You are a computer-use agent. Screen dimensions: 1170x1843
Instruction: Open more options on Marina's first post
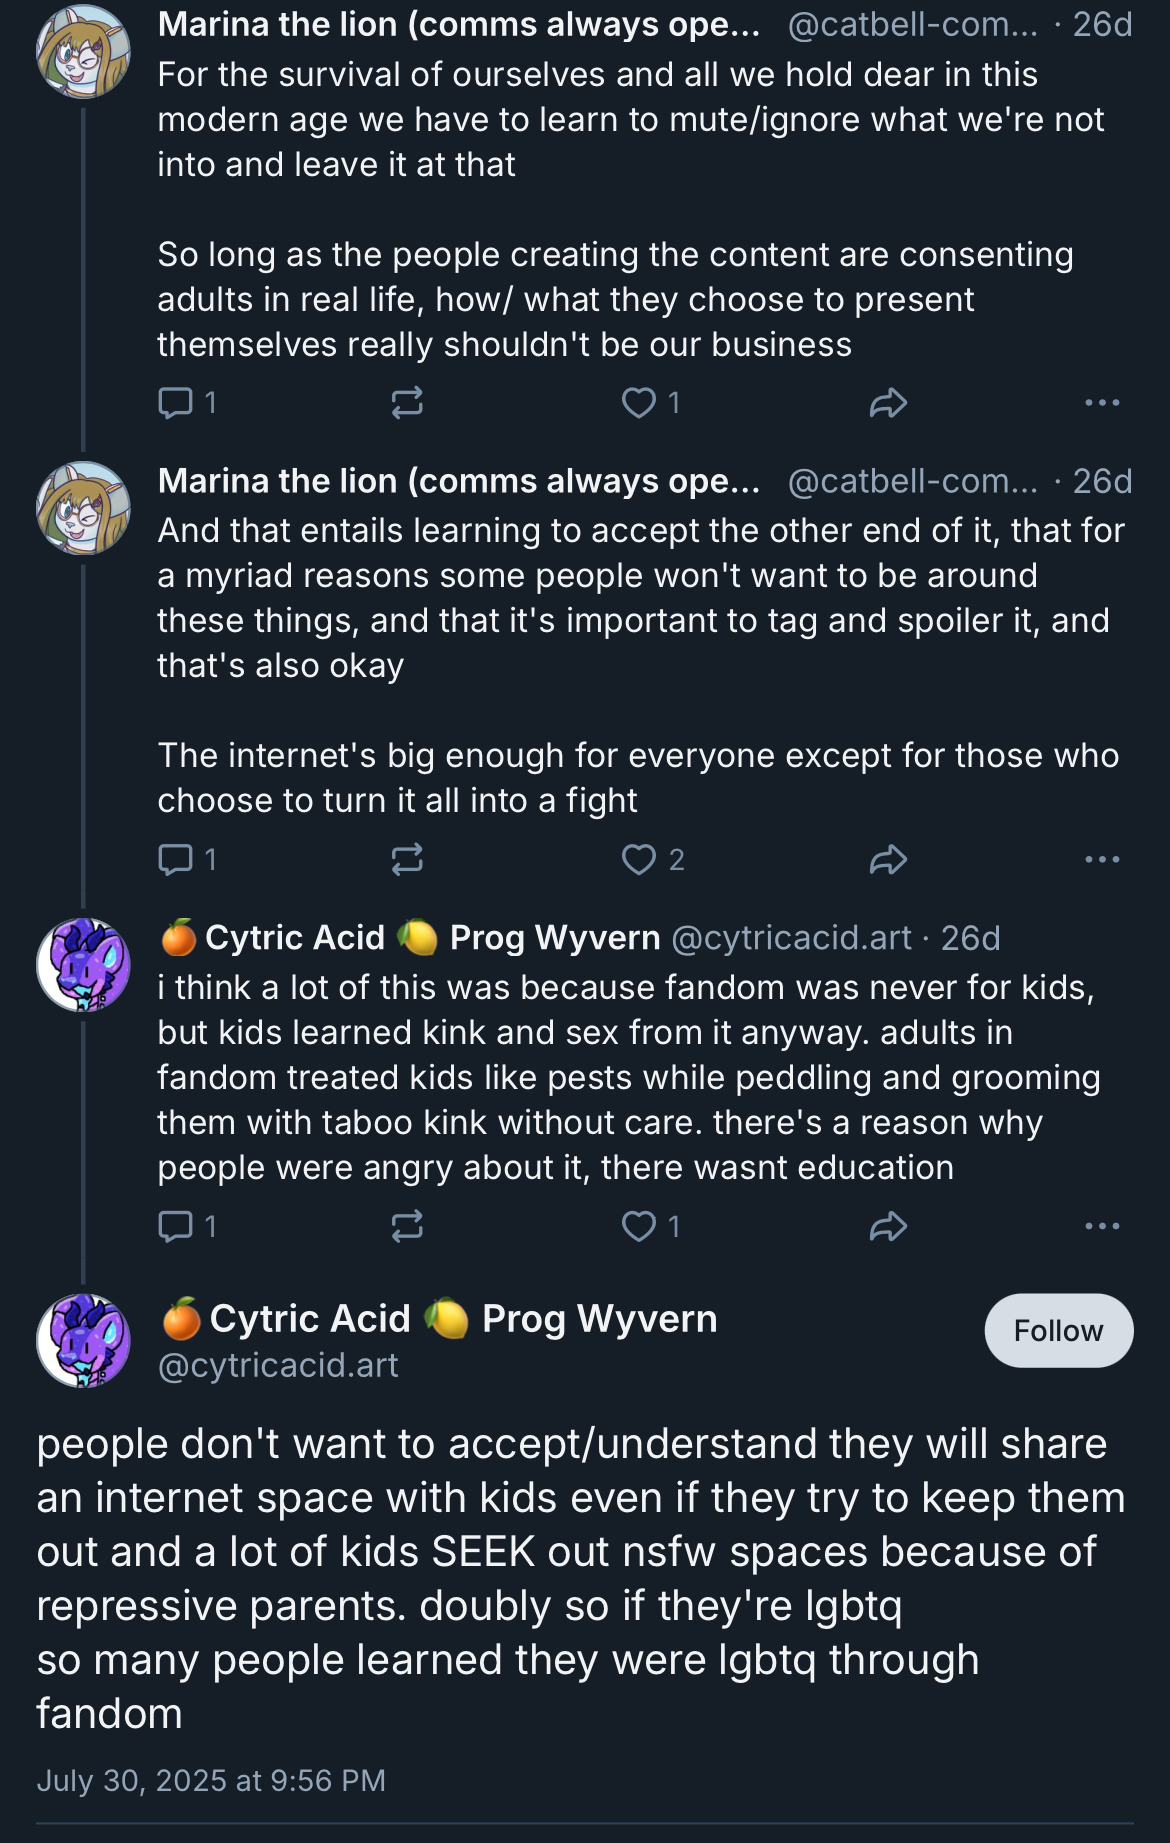click(x=1102, y=403)
